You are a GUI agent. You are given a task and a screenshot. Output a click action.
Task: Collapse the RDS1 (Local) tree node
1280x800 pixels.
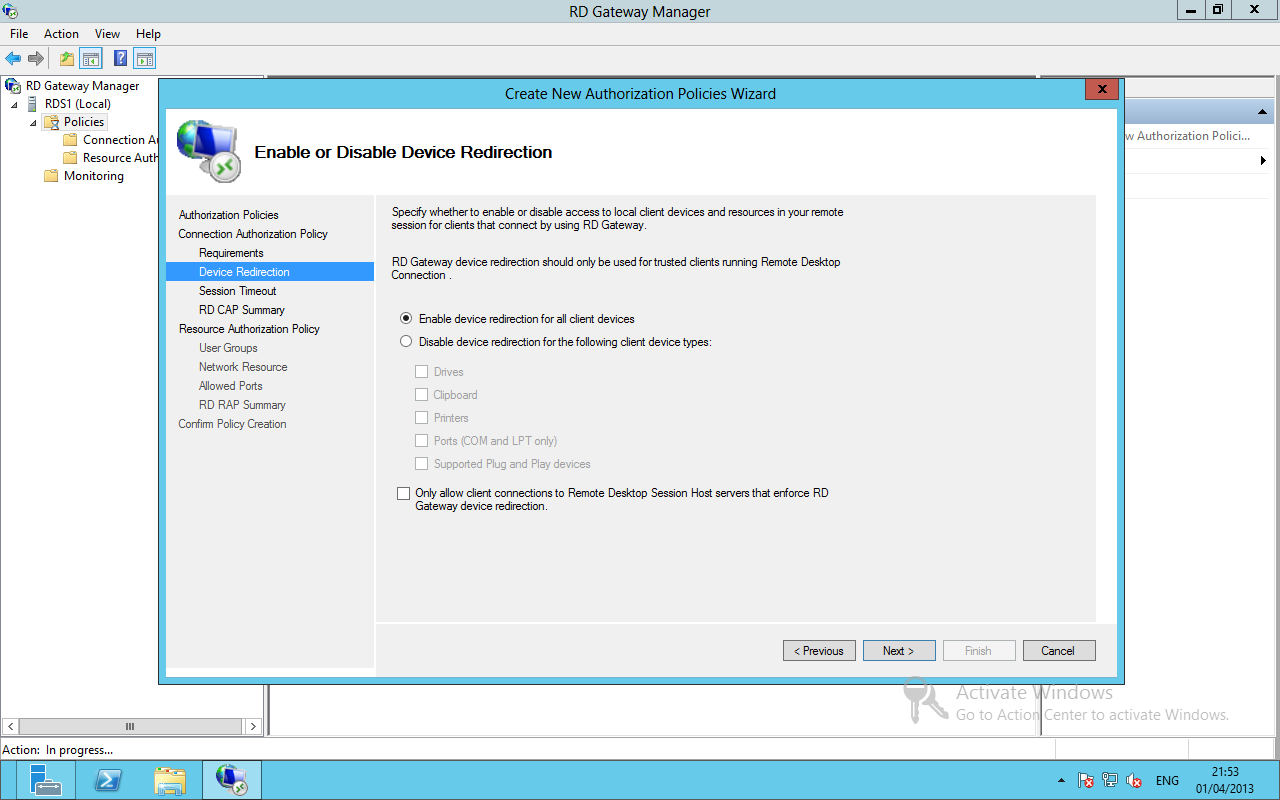pyautogui.click(x=15, y=105)
